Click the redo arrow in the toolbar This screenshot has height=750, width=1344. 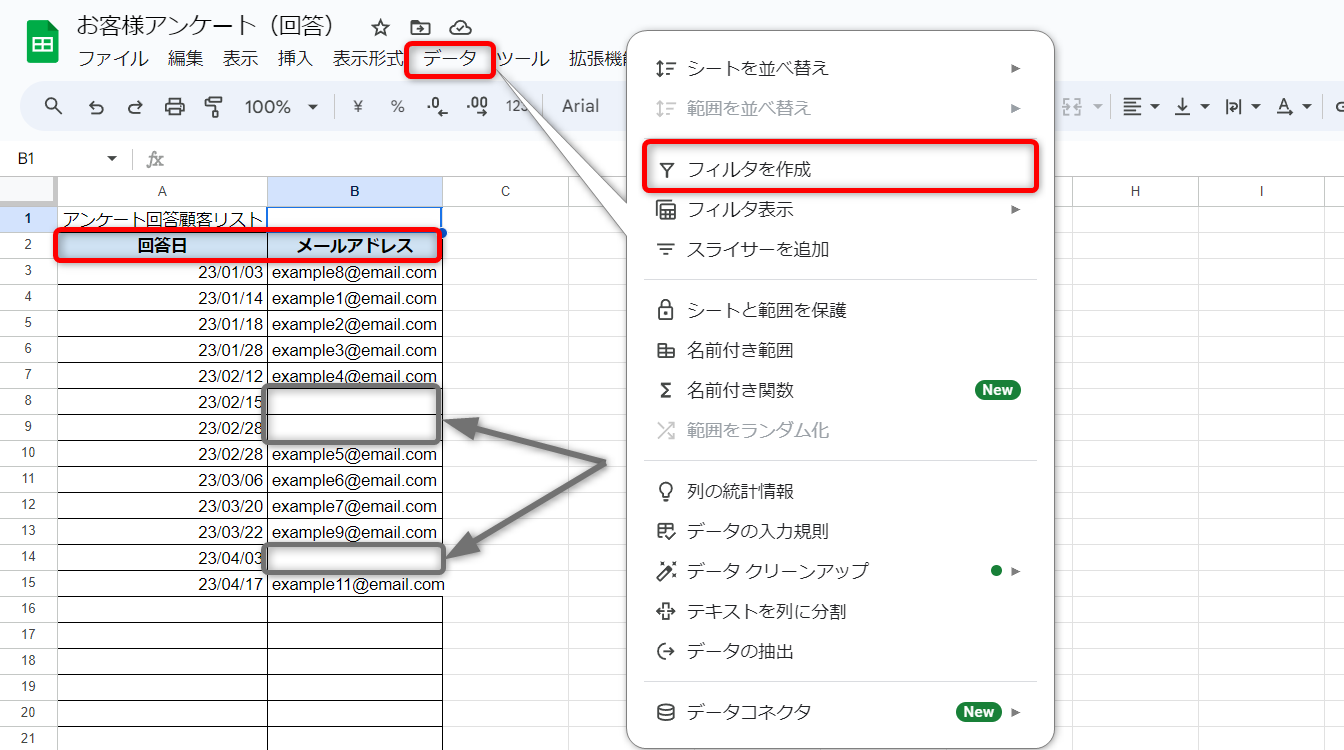(x=135, y=107)
